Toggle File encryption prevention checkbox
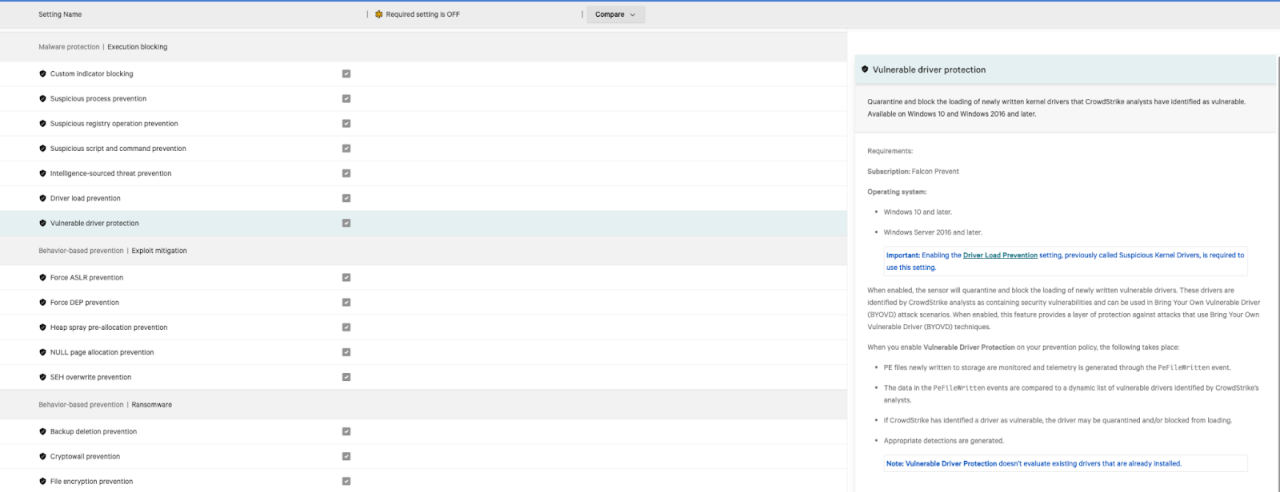The image size is (1280, 492). (346, 482)
